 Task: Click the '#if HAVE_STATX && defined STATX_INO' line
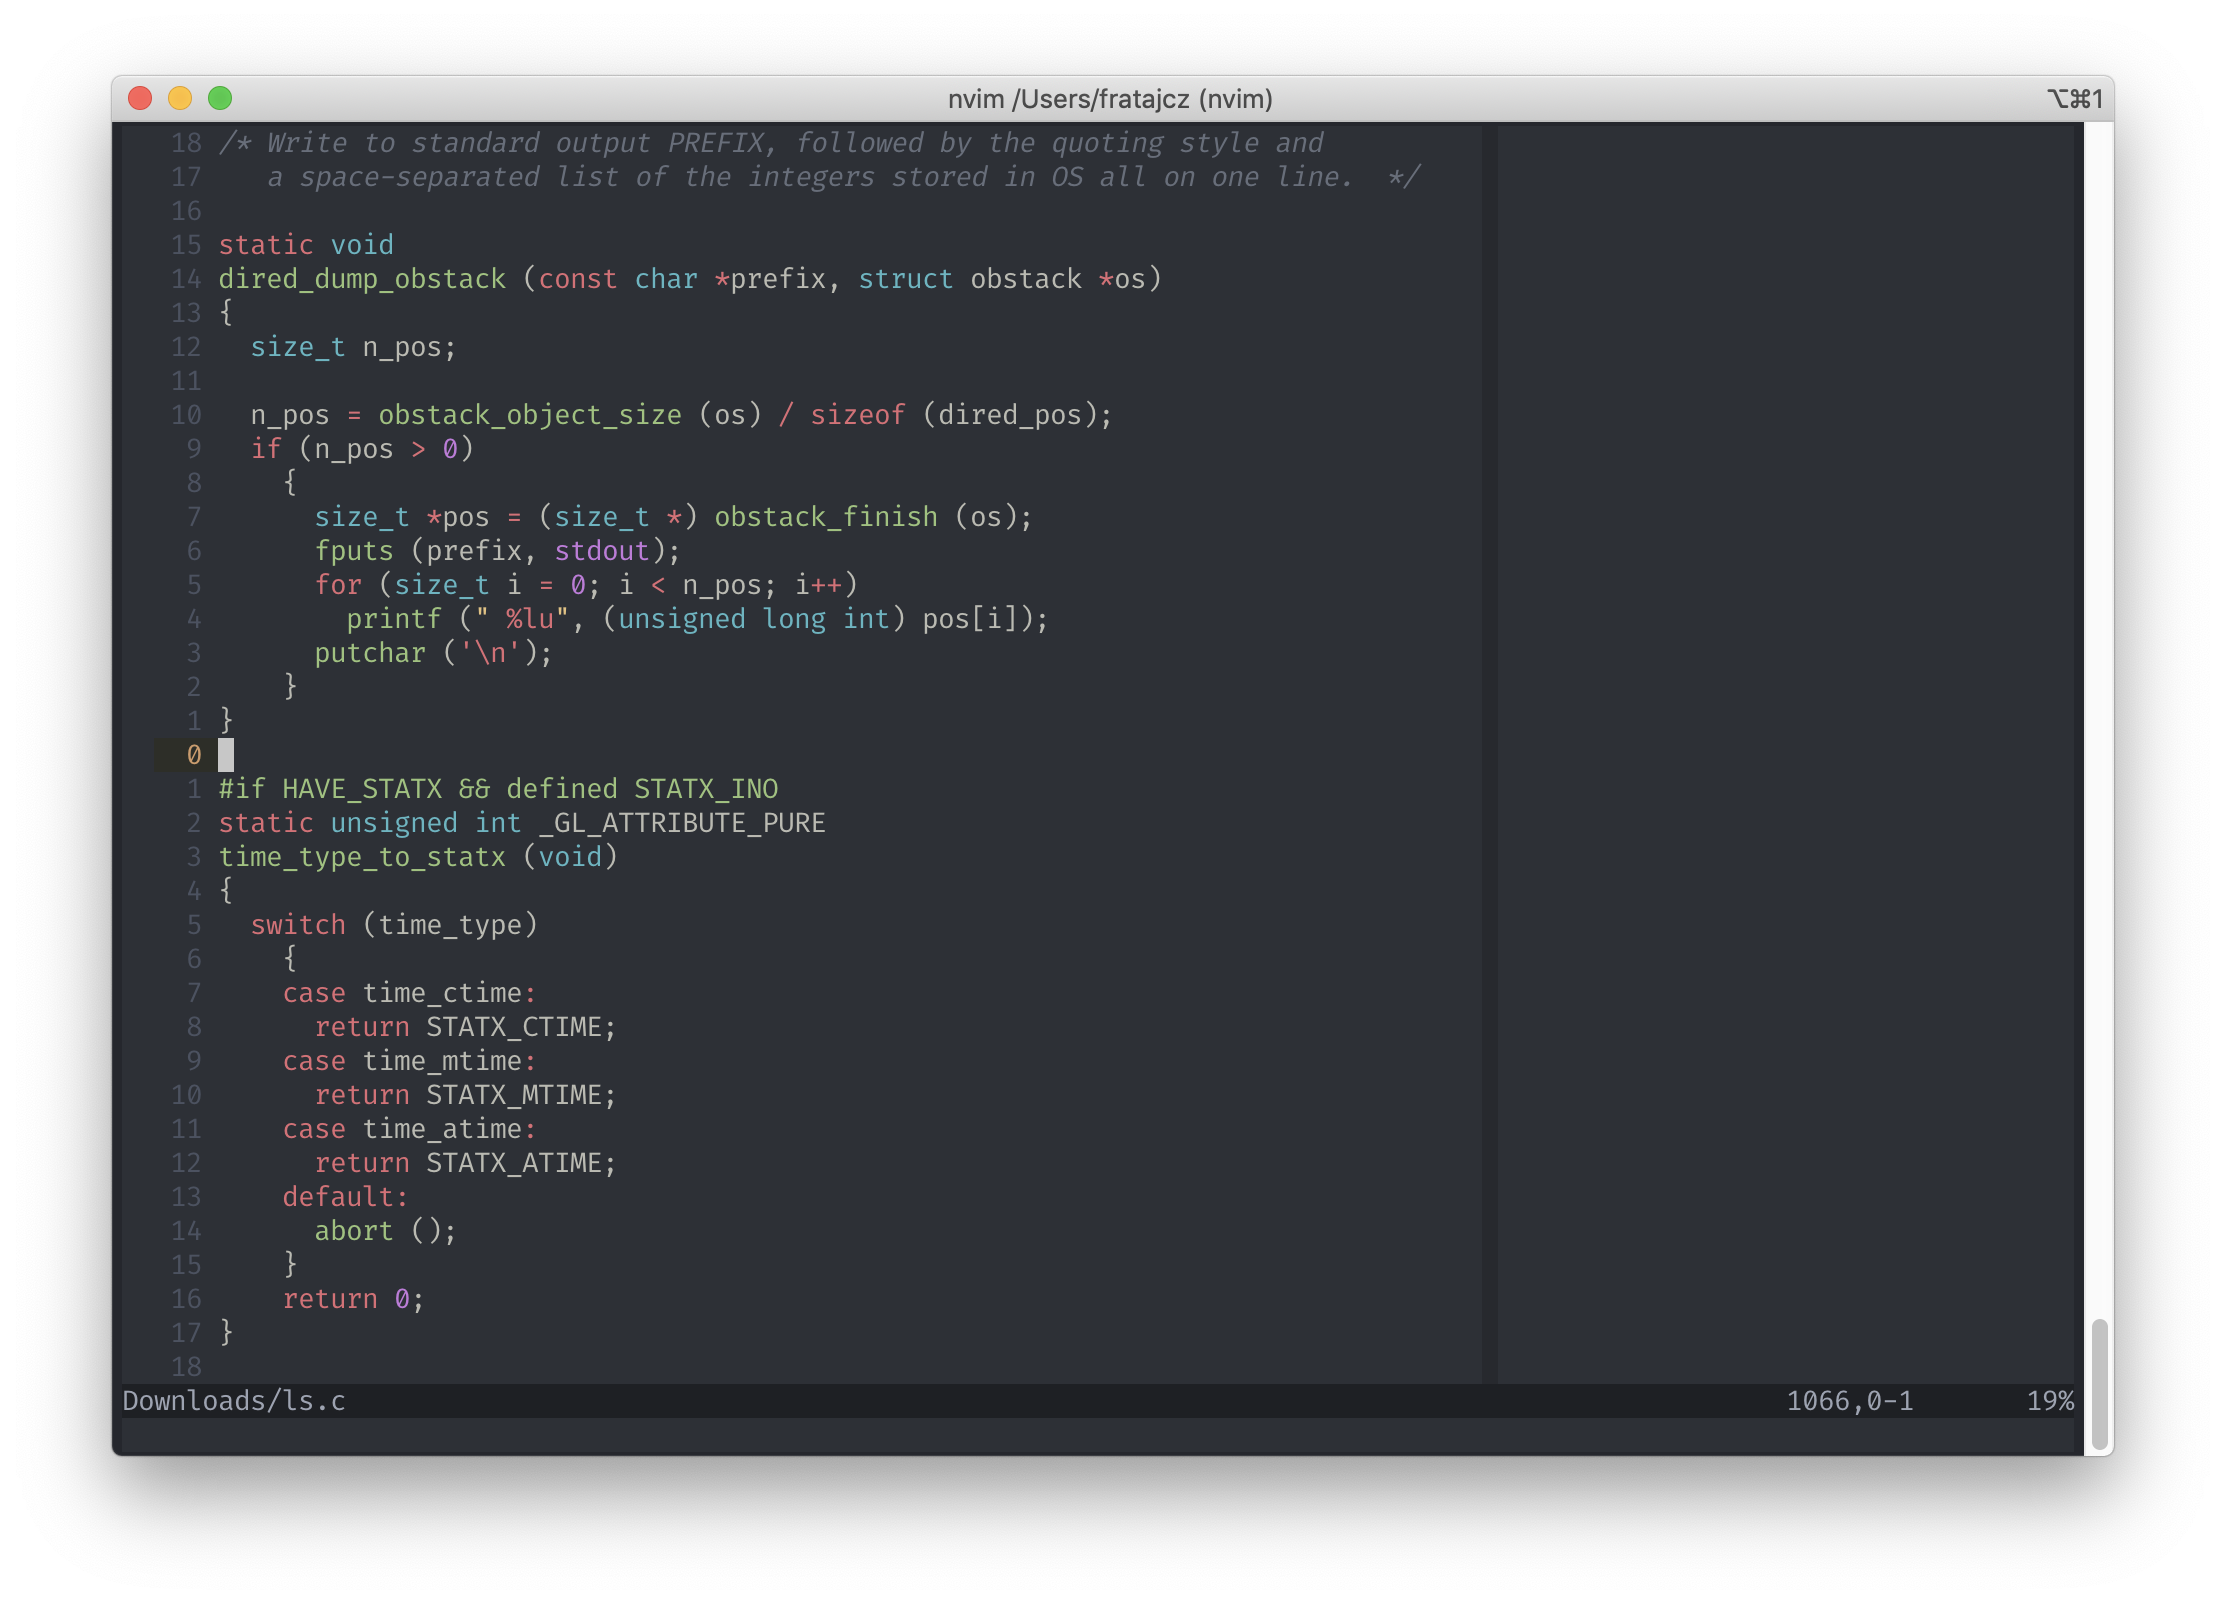pos(498,789)
